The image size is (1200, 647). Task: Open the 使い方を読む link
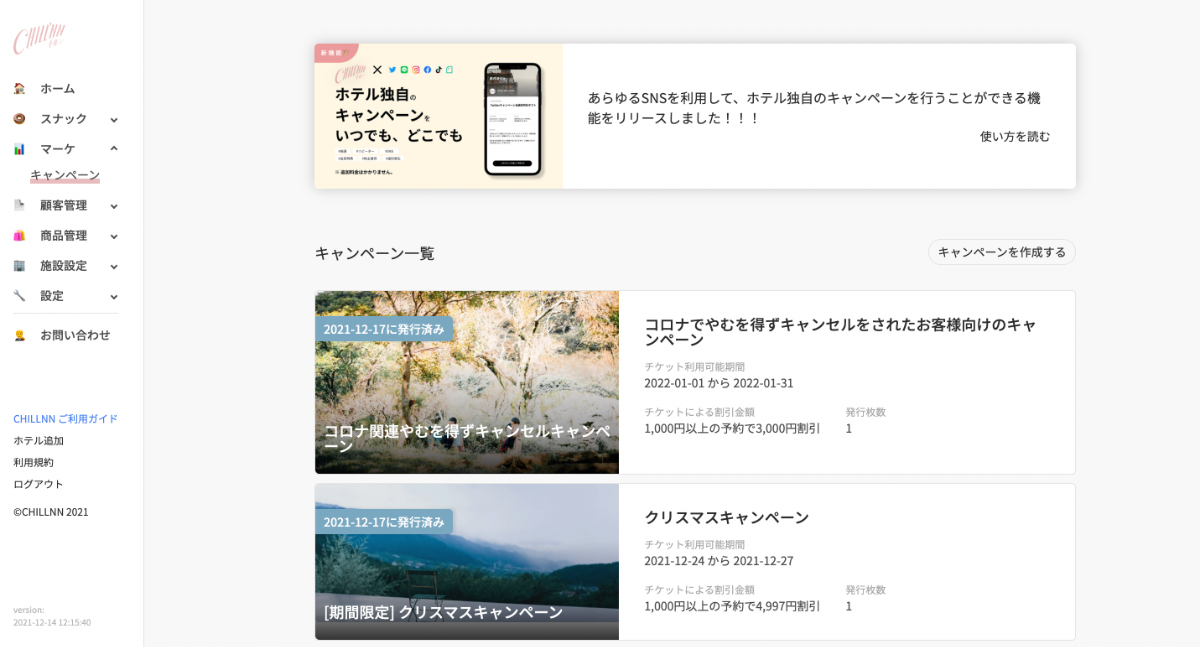(1014, 137)
